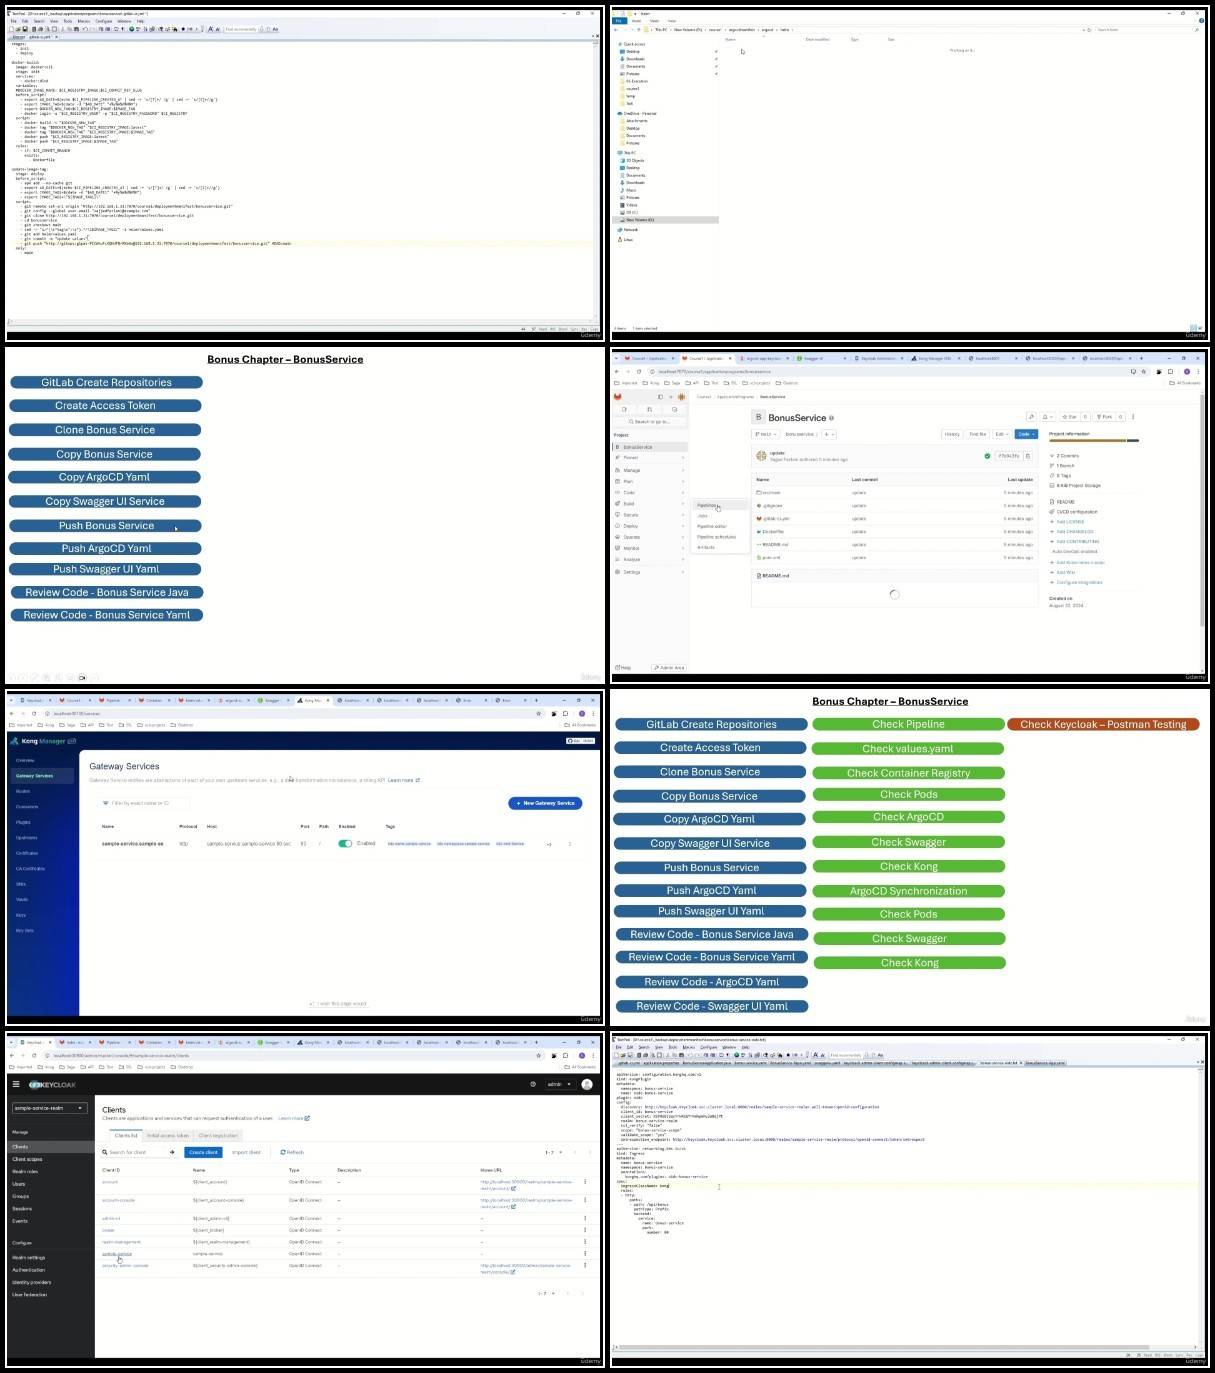Bookmark the Kong Manager page with star
Viewport: 1215px width, 1373px height.
pyautogui.click(x=539, y=713)
